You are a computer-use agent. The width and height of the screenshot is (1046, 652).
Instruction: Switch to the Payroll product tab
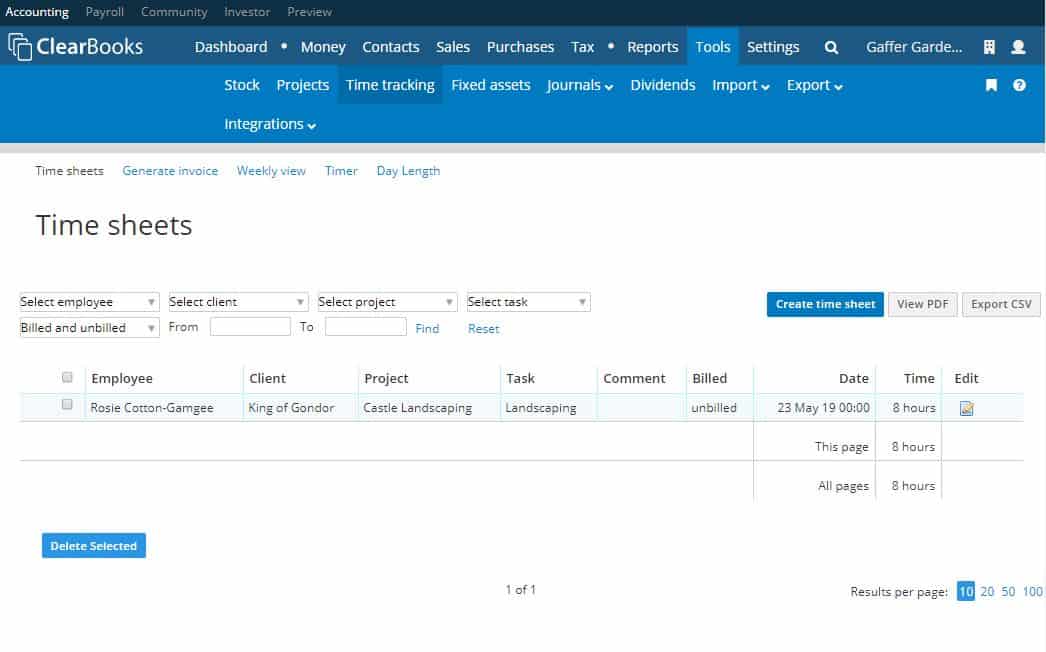105,12
